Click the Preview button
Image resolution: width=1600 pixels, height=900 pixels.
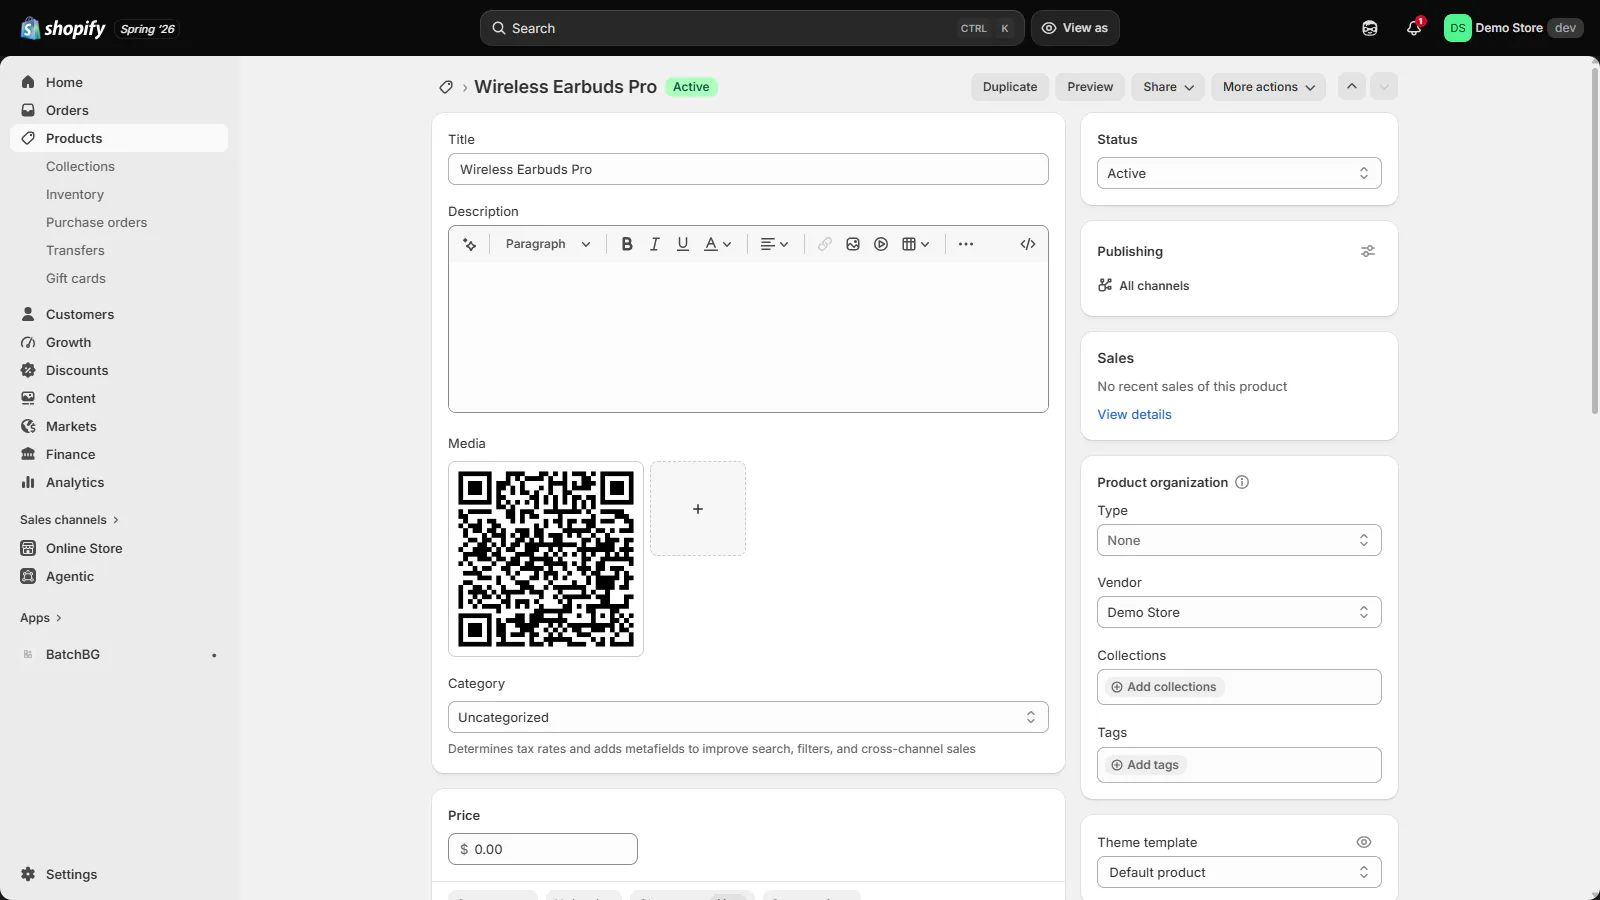[1090, 87]
